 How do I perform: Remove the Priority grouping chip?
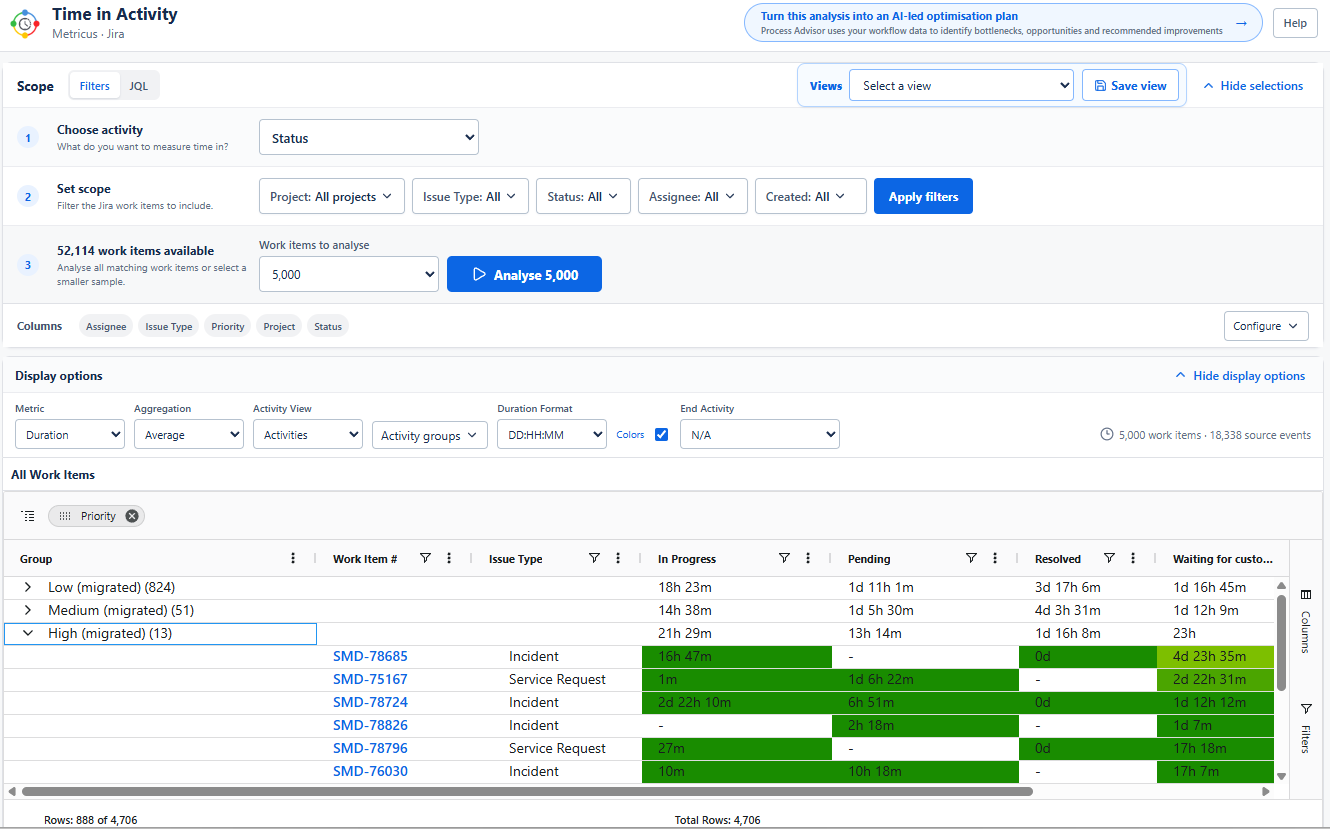point(132,516)
